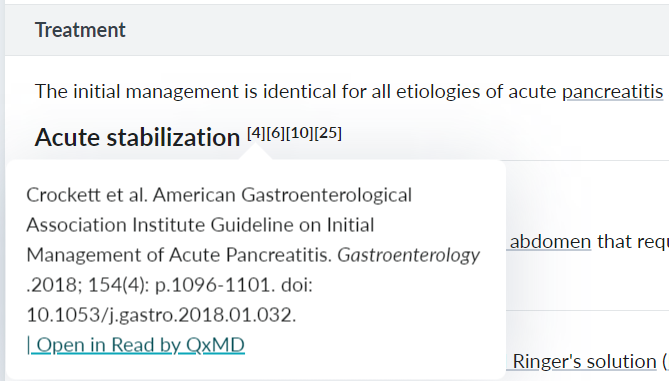Click the DOI 10.1053/j.gastro.2018.01.032 text
669x381 pixels.
pos(161,315)
